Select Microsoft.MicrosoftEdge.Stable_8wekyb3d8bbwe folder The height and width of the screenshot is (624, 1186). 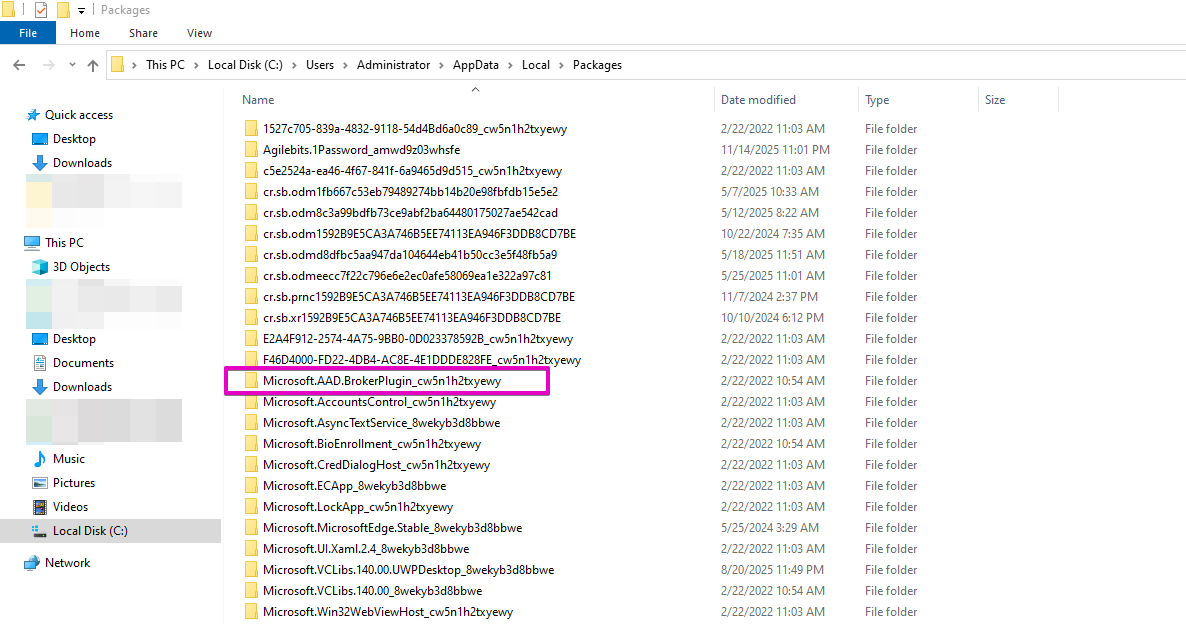point(393,528)
